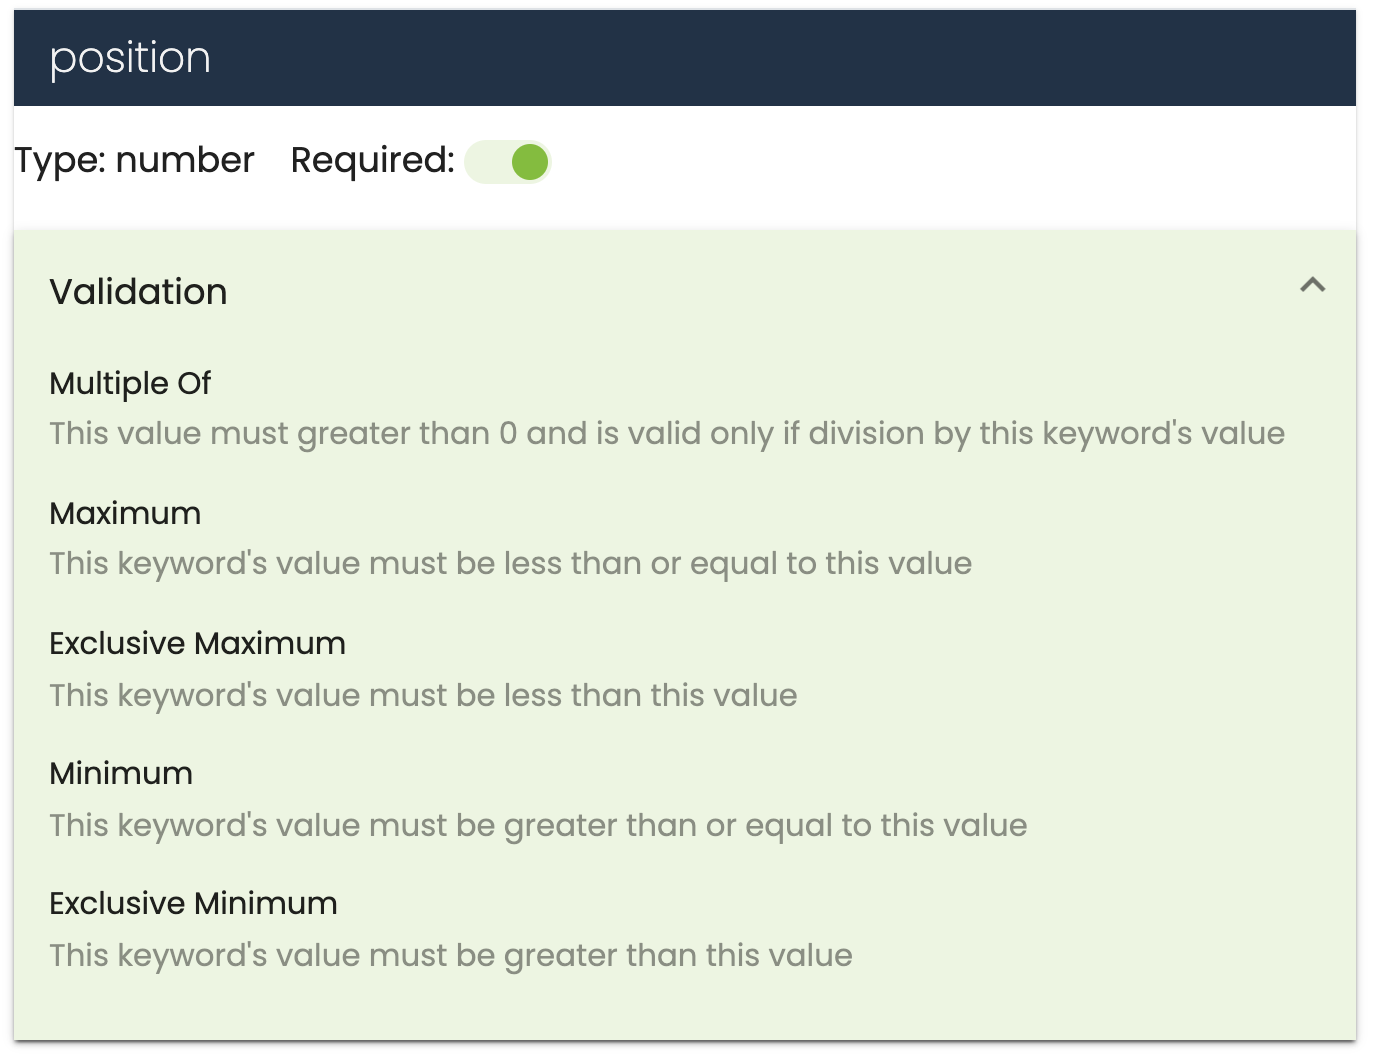Click the Required label
Image resolution: width=1374 pixels, height=1060 pixels.
[371, 160]
